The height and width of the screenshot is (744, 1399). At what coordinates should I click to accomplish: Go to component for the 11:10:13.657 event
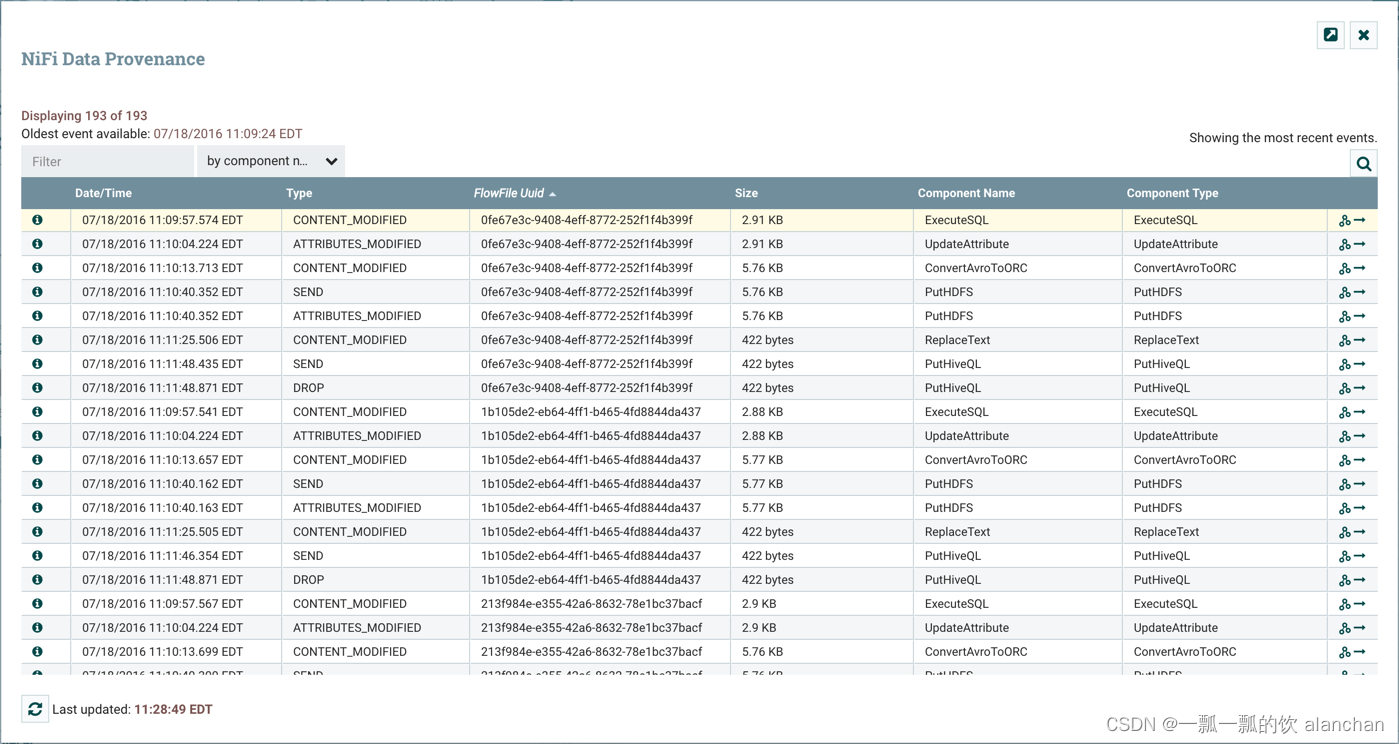(1360, 460)
